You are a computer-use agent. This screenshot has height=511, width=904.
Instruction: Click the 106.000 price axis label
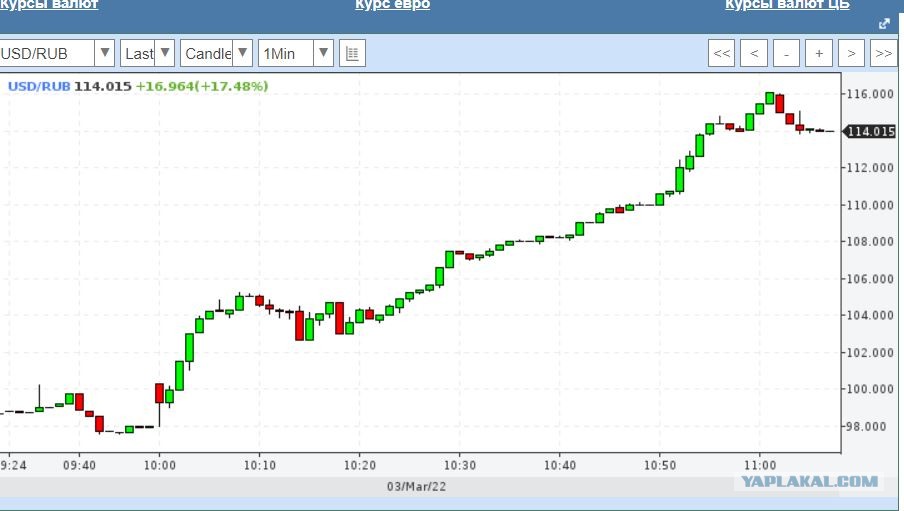pyautogui.click(x=870, y=279)
